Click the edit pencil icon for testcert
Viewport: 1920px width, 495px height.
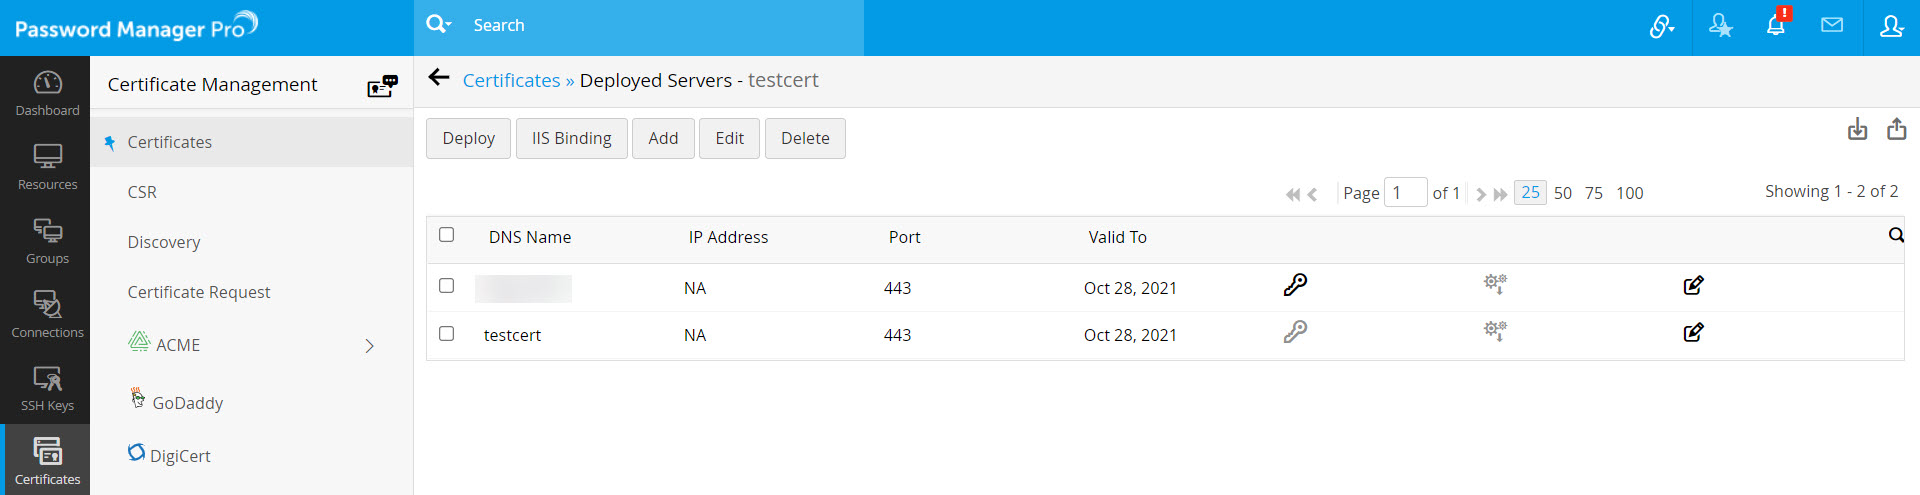[1693, 333]
